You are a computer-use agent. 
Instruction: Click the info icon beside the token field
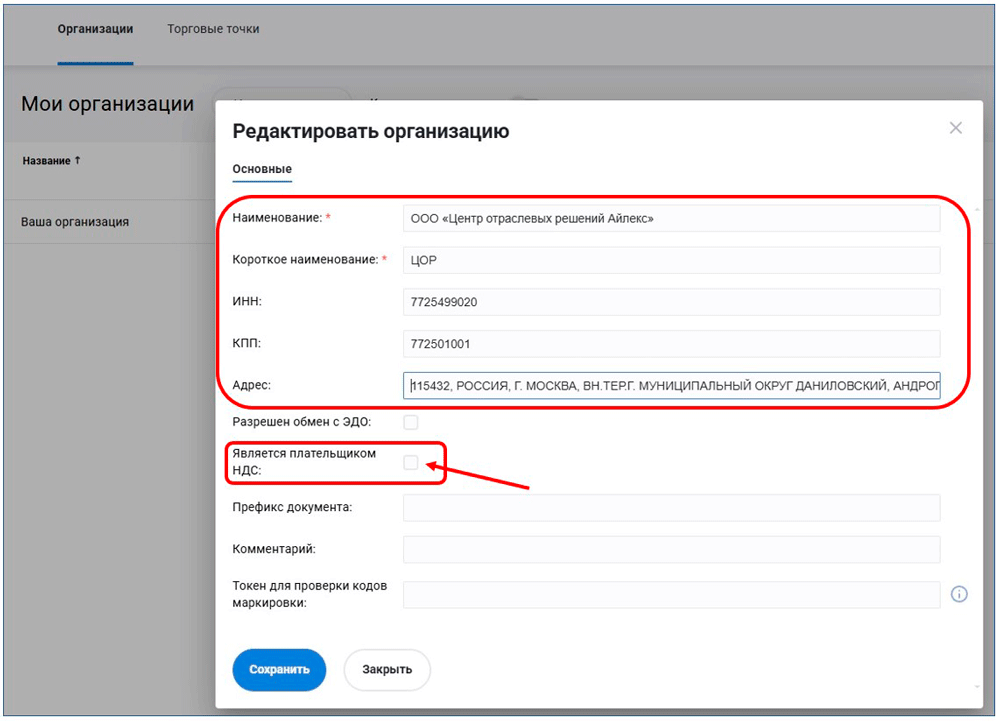(959, 594)
